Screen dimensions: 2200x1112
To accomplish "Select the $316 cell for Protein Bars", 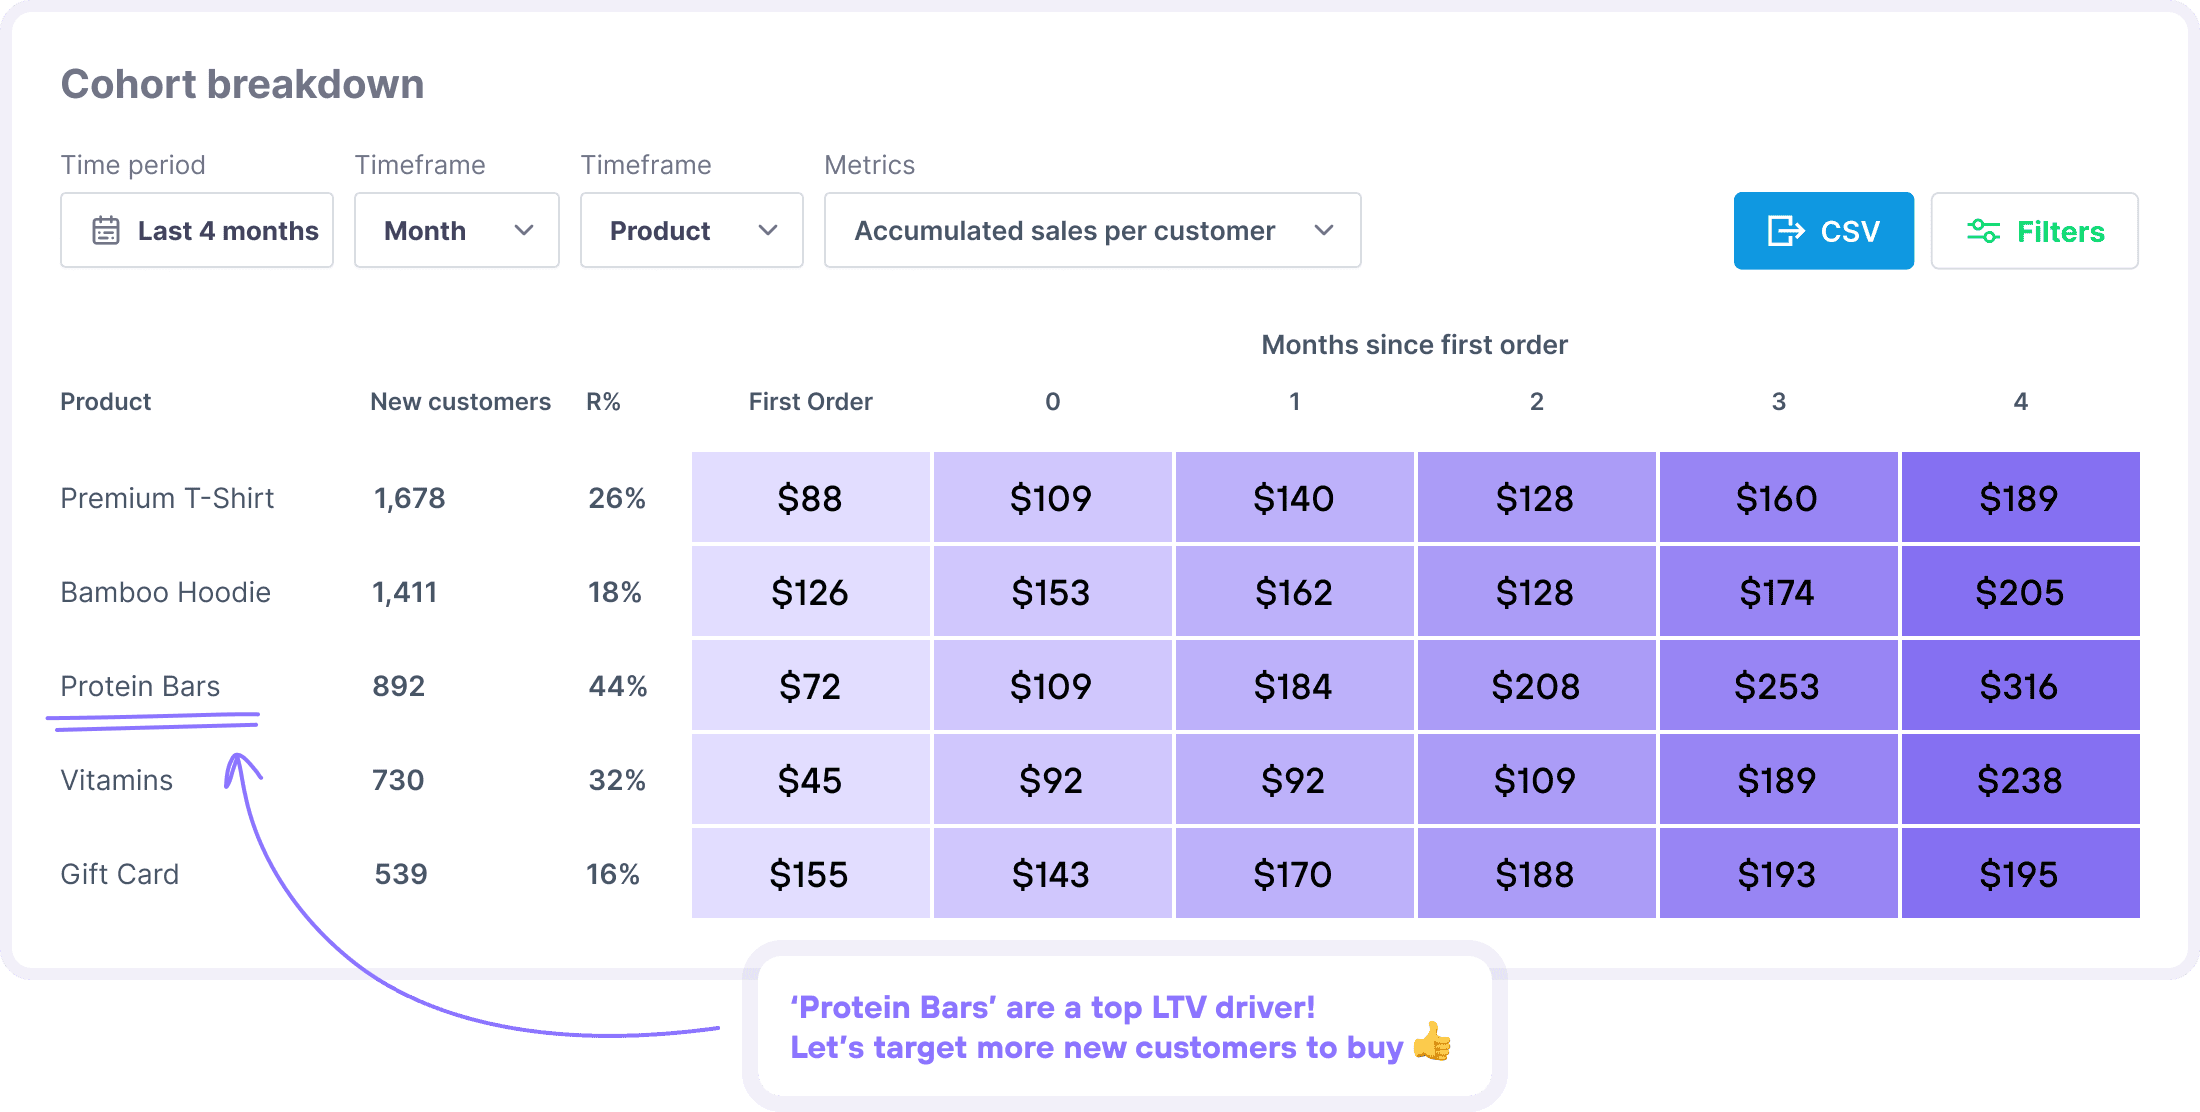I will (2020, 685).
